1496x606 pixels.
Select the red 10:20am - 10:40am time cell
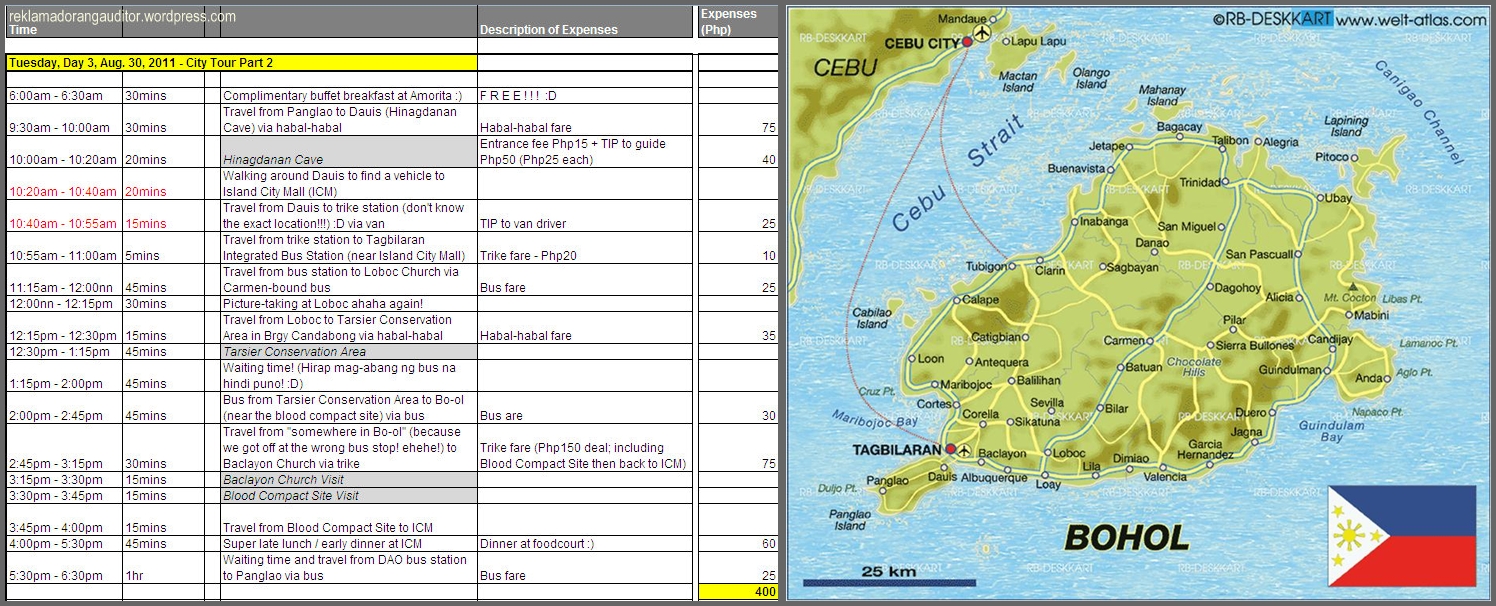(x=63, y=191)
